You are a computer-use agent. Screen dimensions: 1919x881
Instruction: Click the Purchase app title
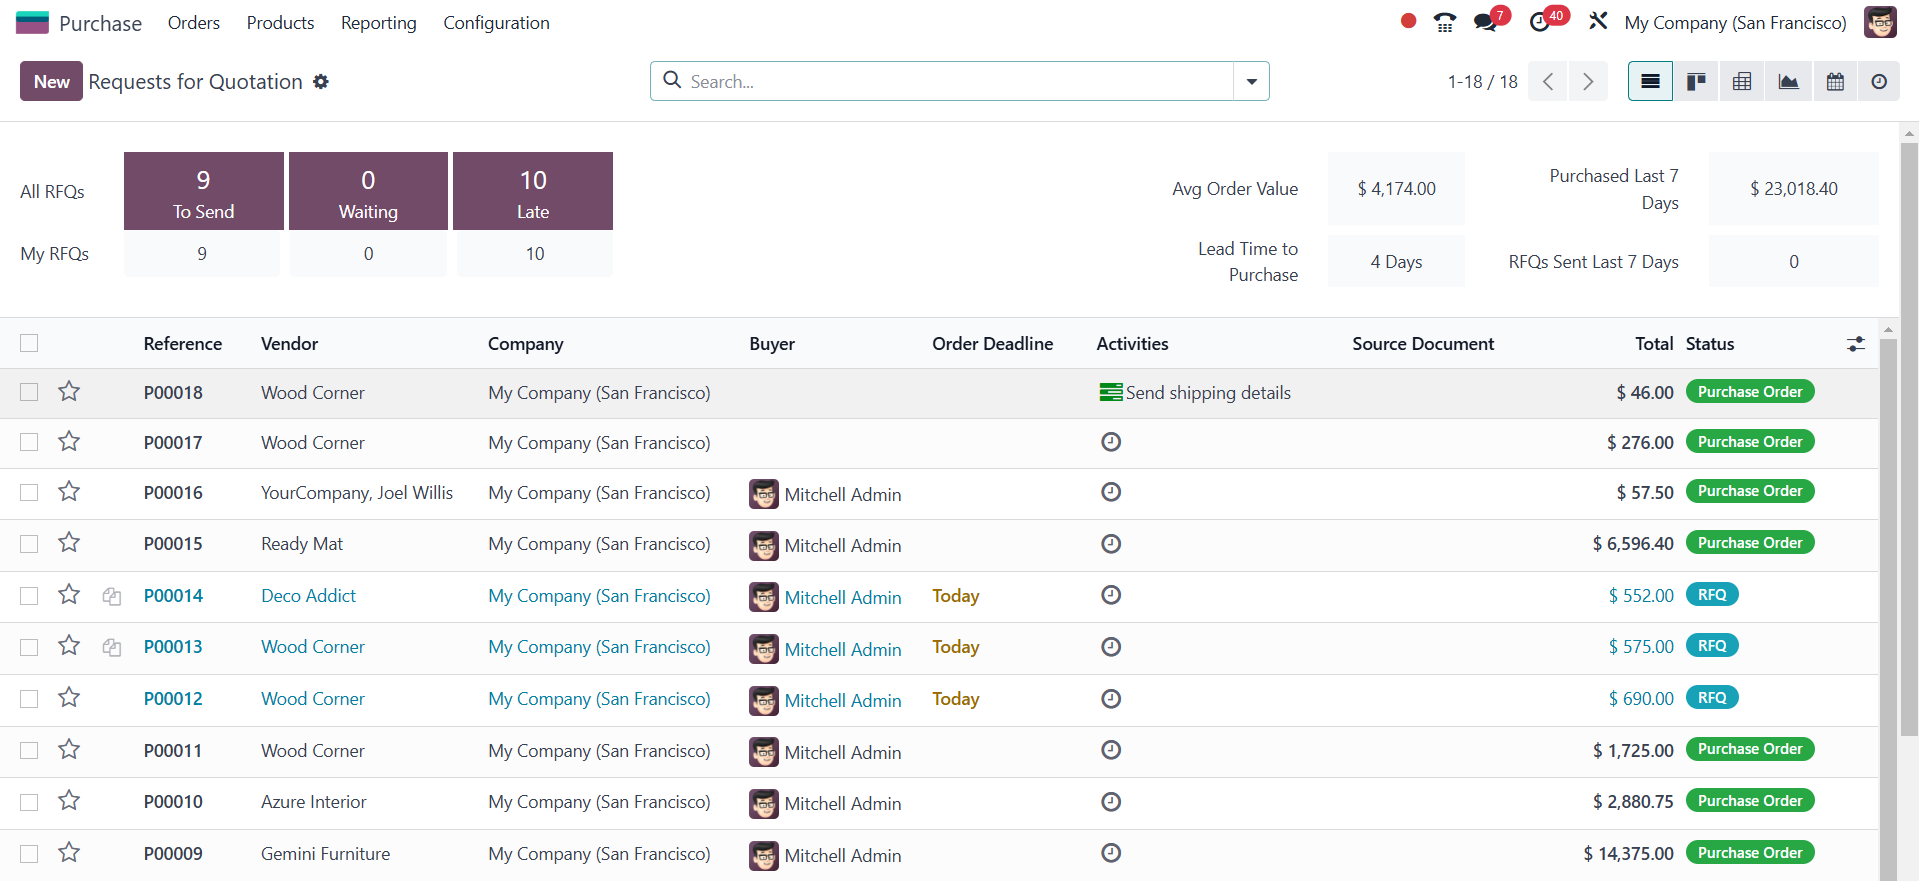(x=100, y=23)
